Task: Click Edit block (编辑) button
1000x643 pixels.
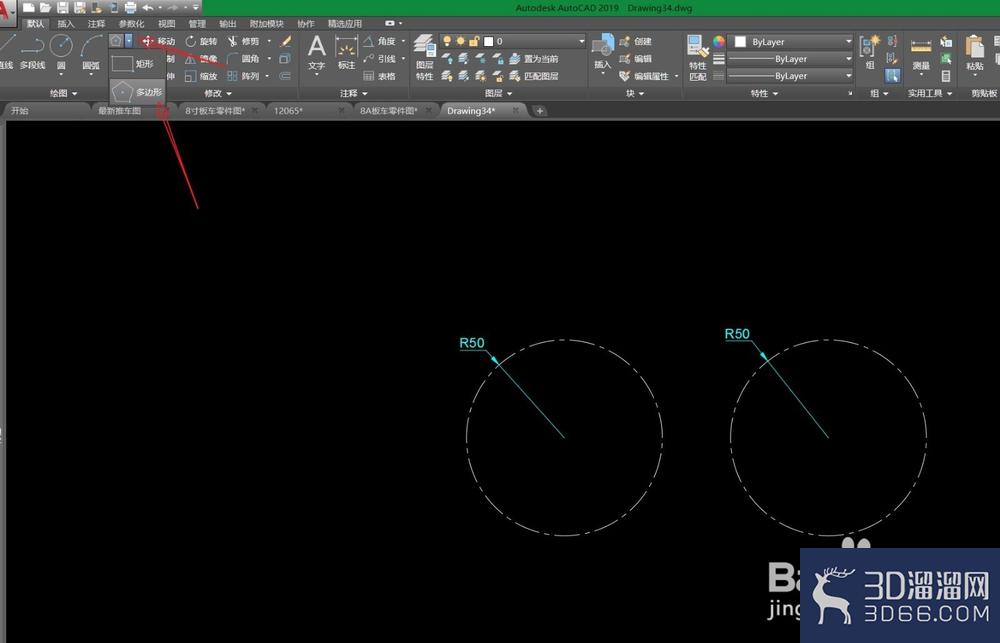Action: click(x=635, y=59)
